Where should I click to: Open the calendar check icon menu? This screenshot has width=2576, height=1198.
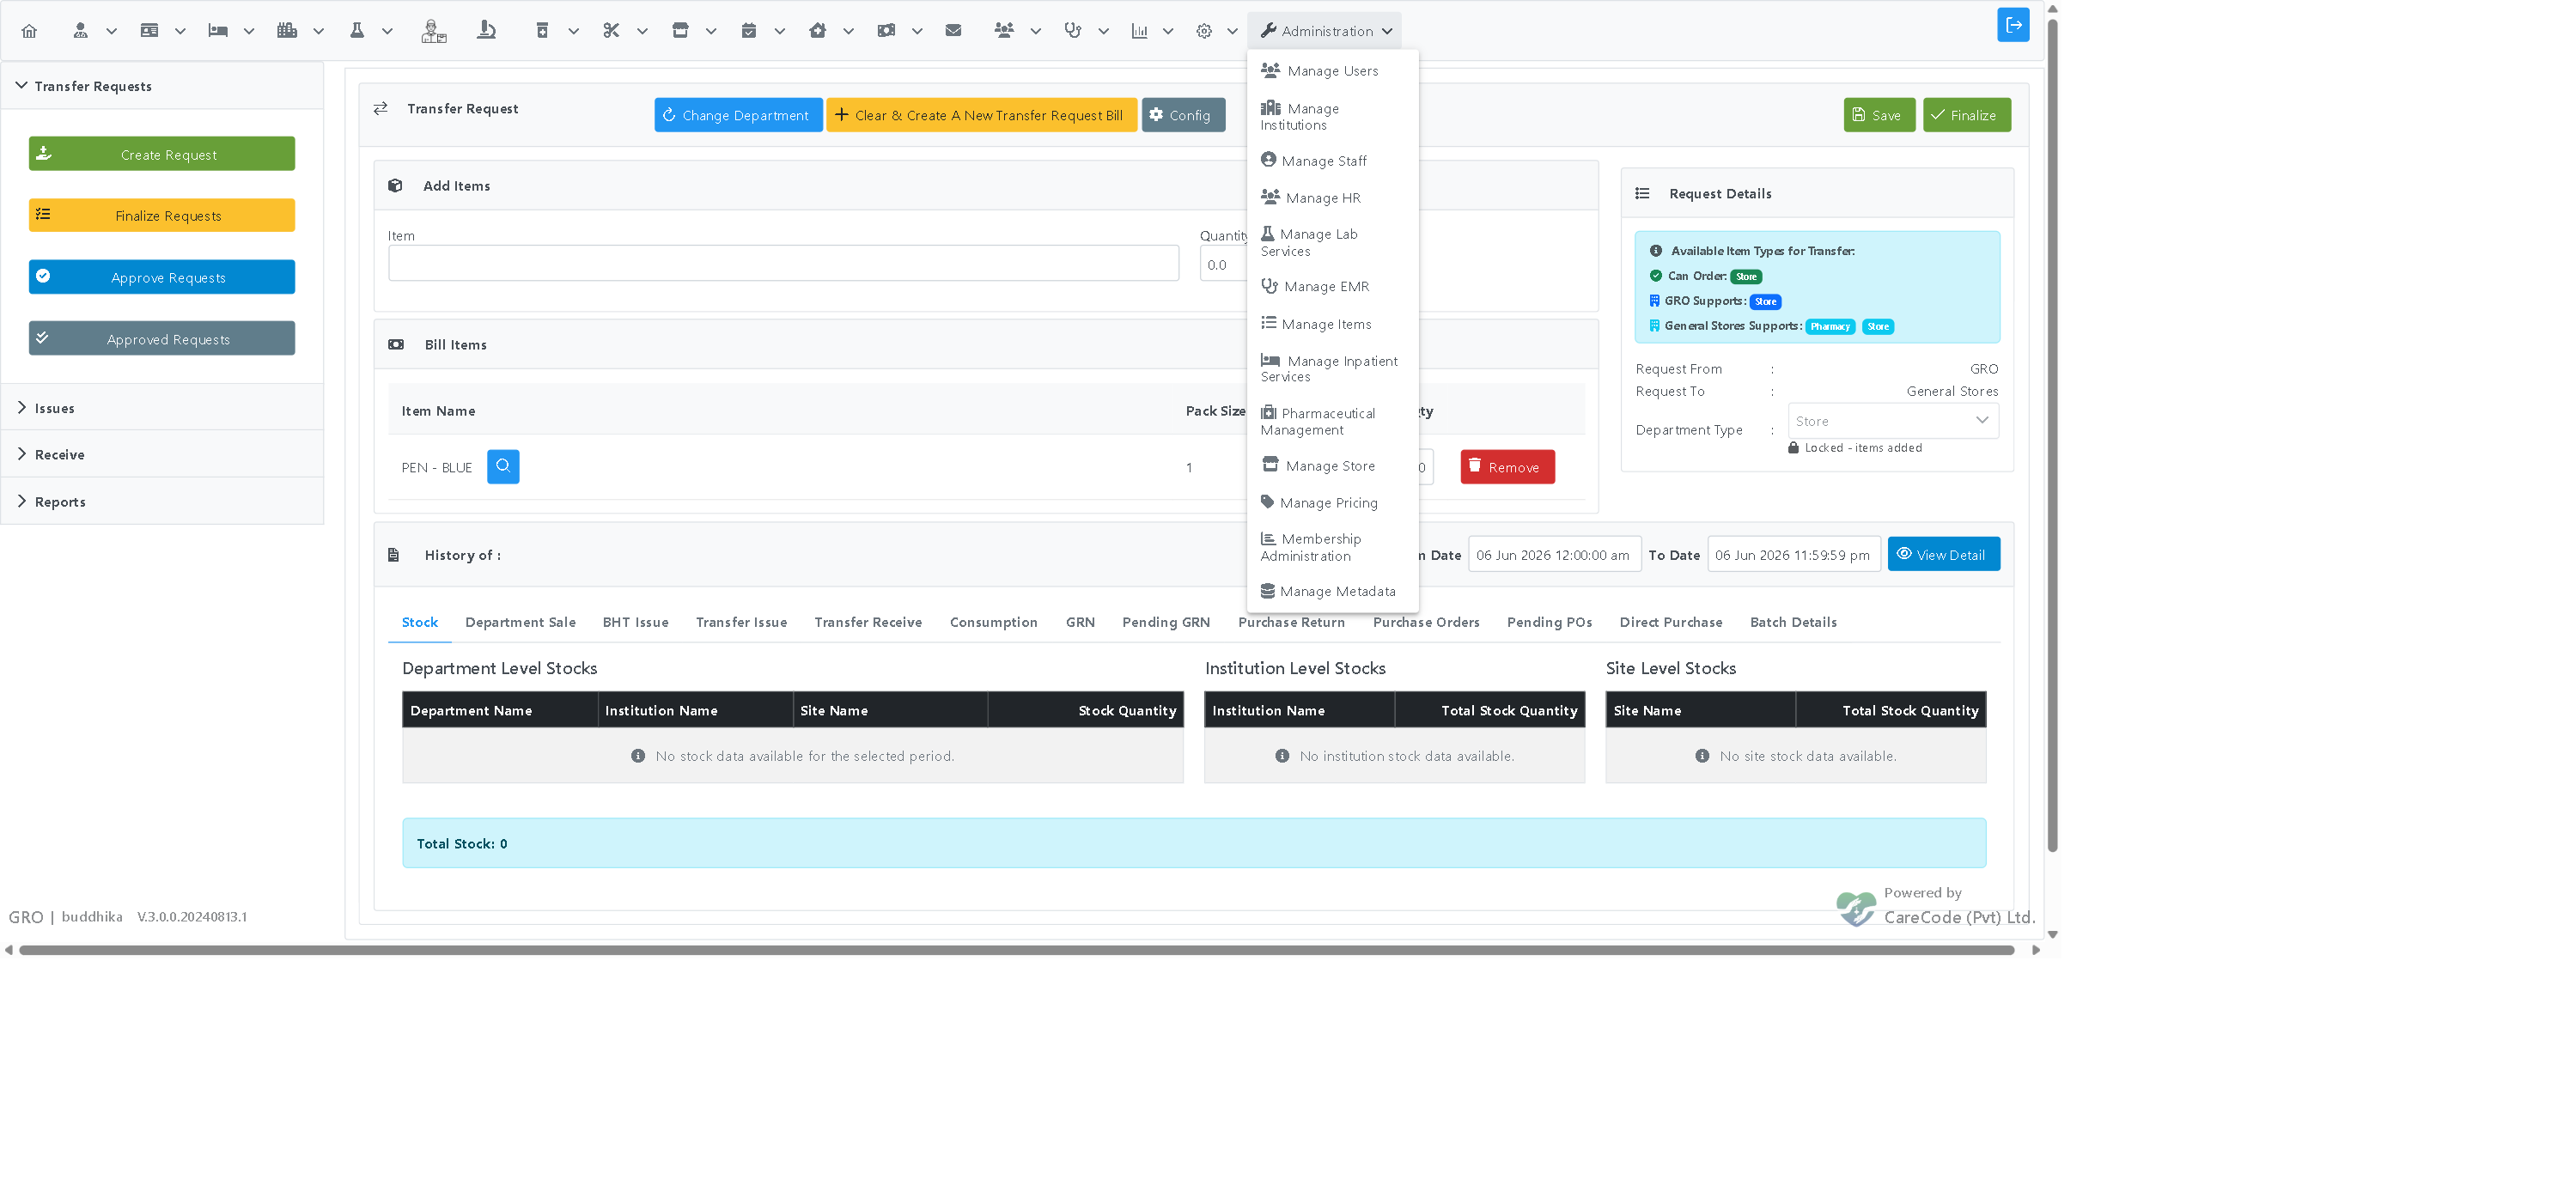tap(749, 31)
